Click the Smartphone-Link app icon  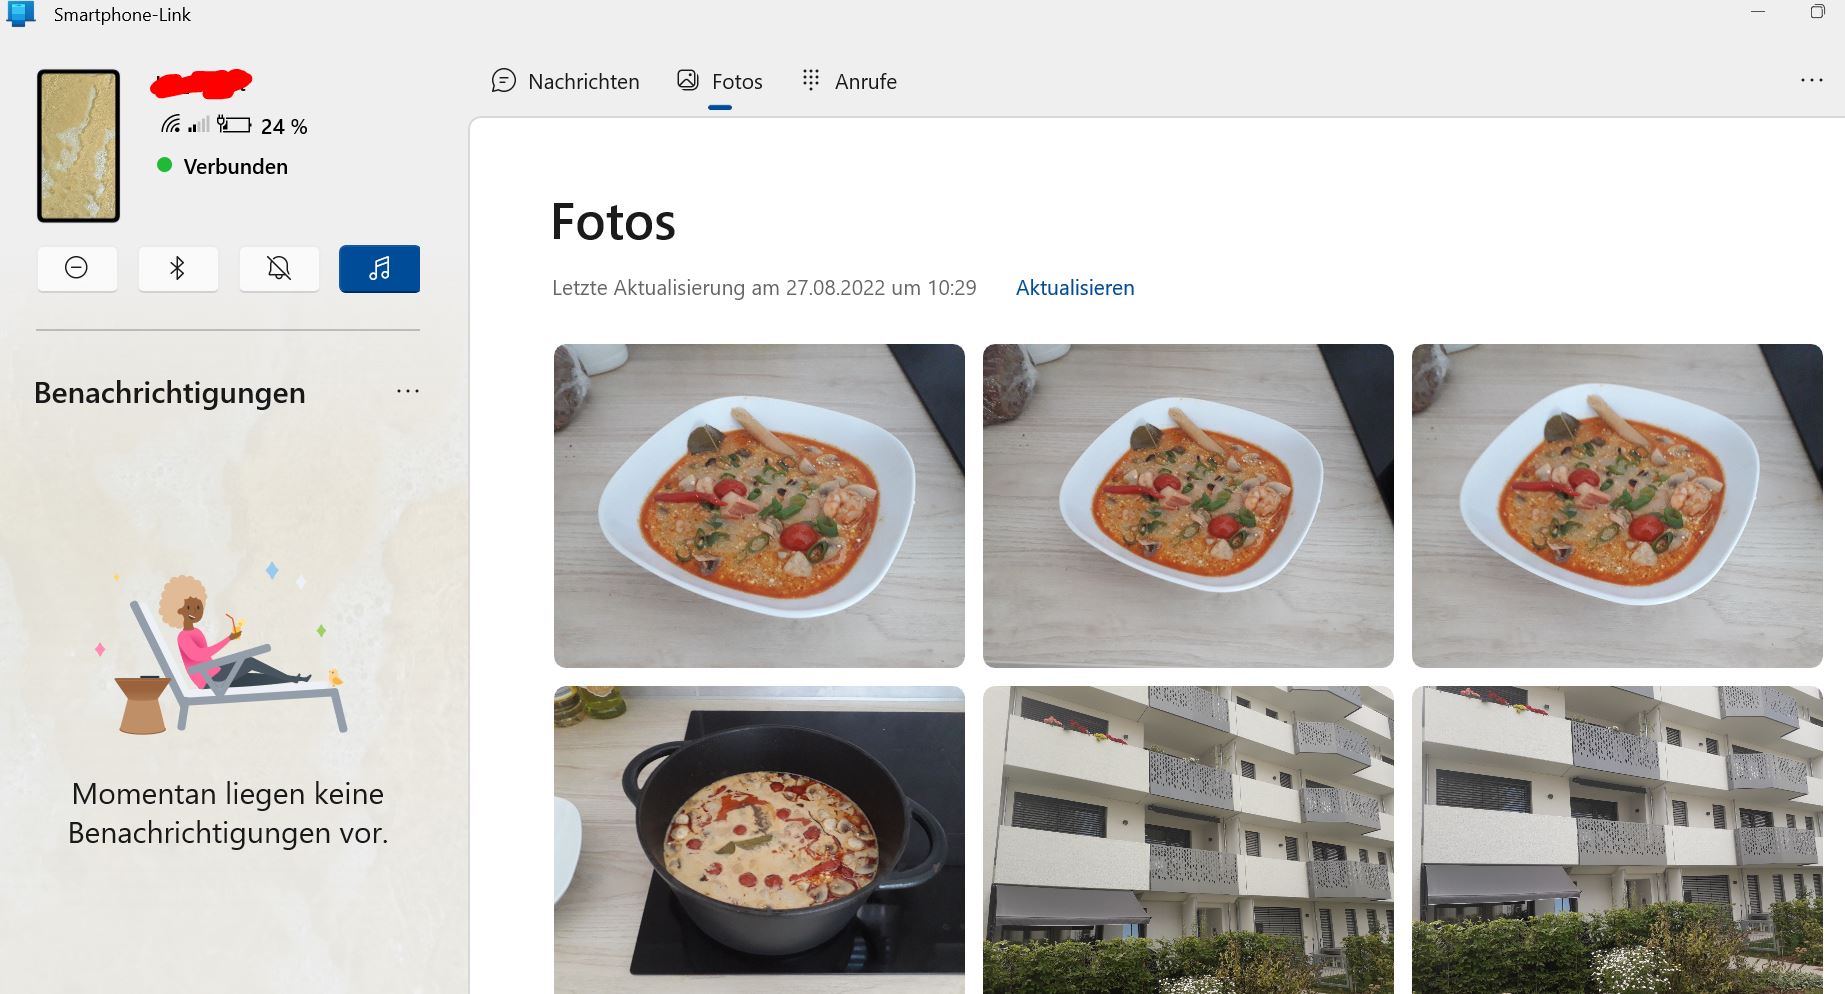pyautogui.click(x=21, y=14)
